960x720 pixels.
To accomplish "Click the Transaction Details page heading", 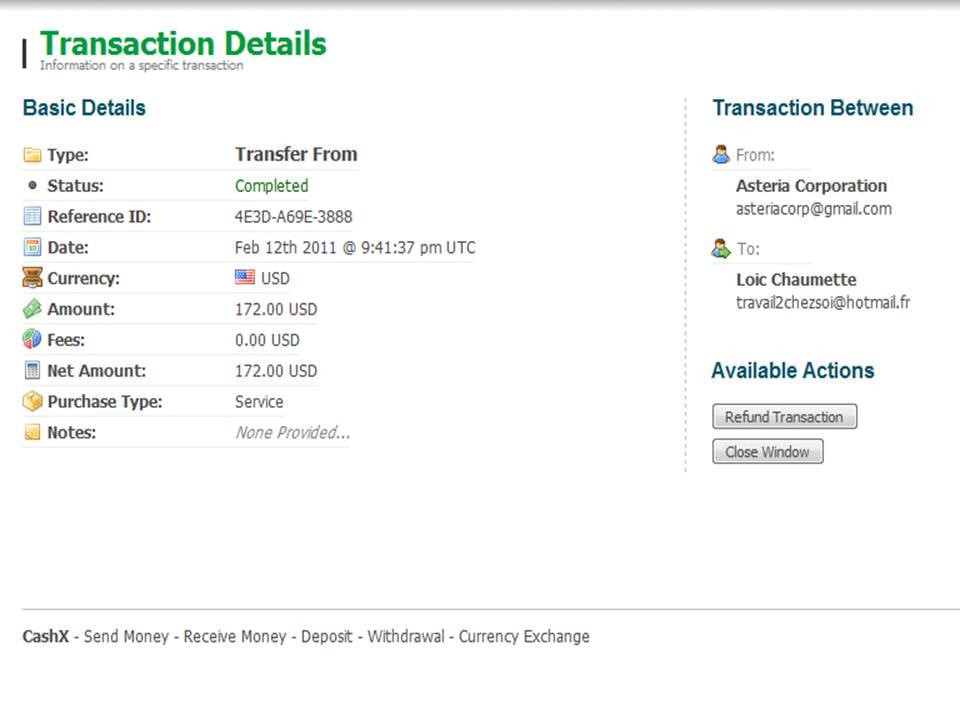I will (x=183, y=44).
